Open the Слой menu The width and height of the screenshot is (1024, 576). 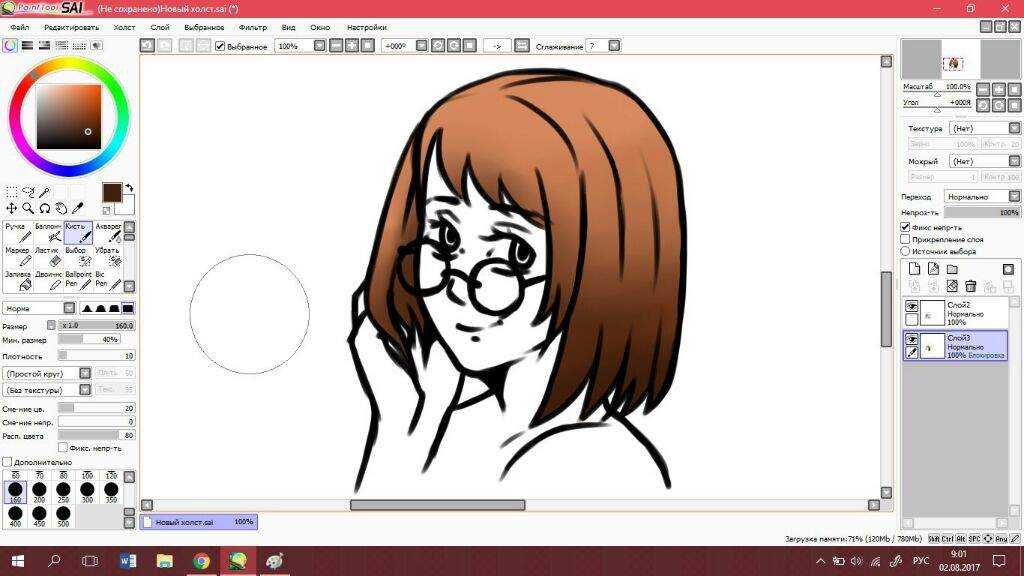click(159, 27)
